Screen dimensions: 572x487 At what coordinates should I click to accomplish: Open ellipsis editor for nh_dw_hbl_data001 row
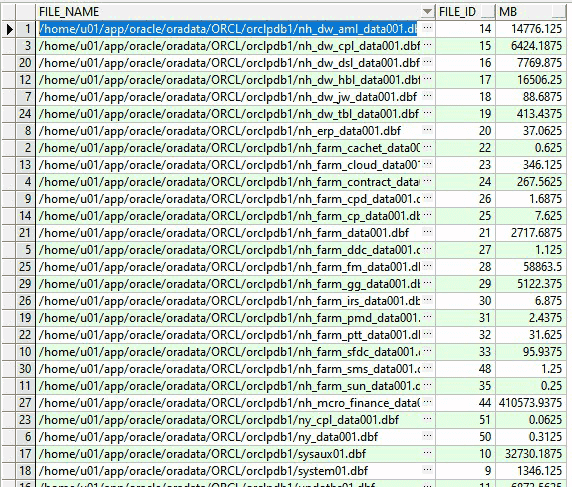point(428,80)
